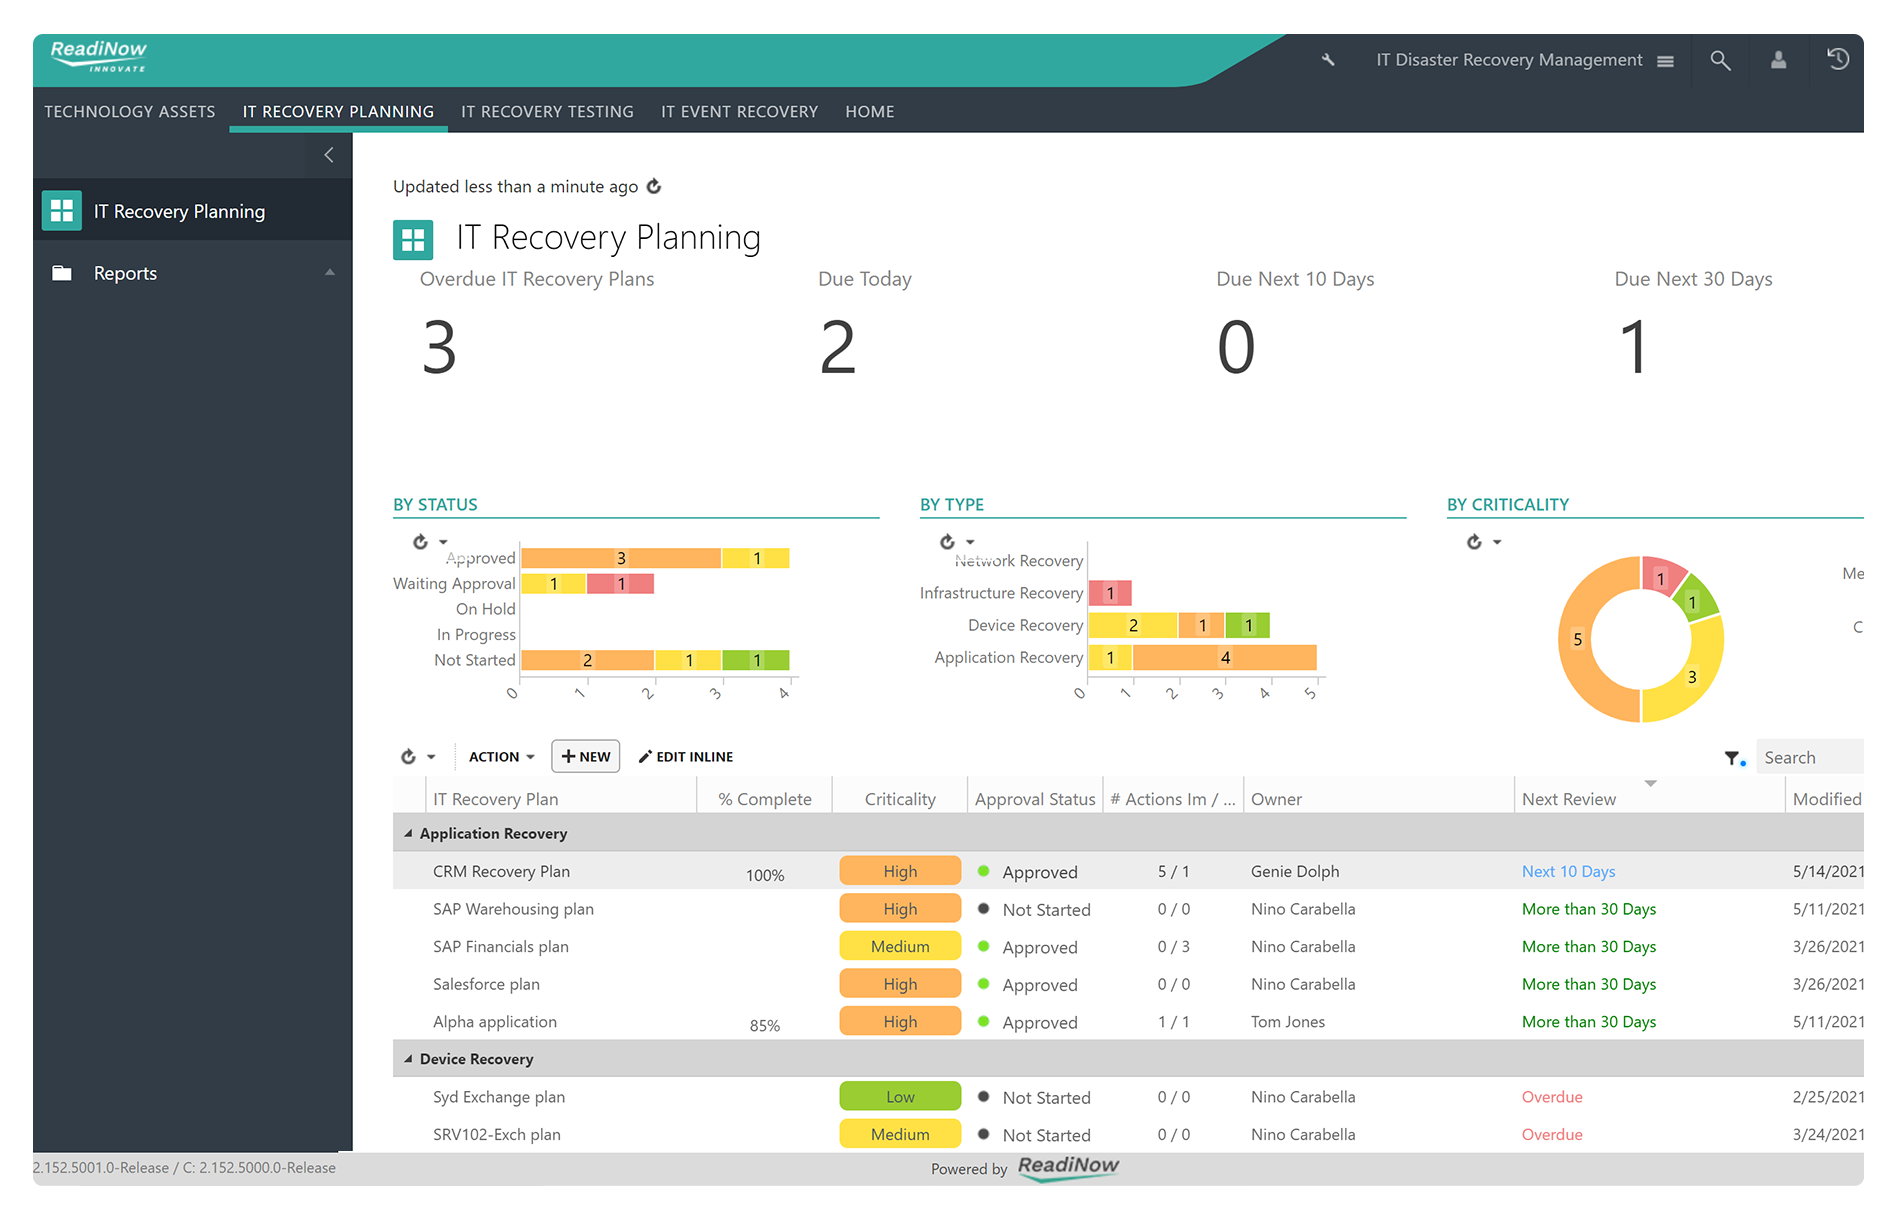Select the IT Recovery Planning tab
The width and height of the screenshot is (1903, 1222).
click(338, 112)
